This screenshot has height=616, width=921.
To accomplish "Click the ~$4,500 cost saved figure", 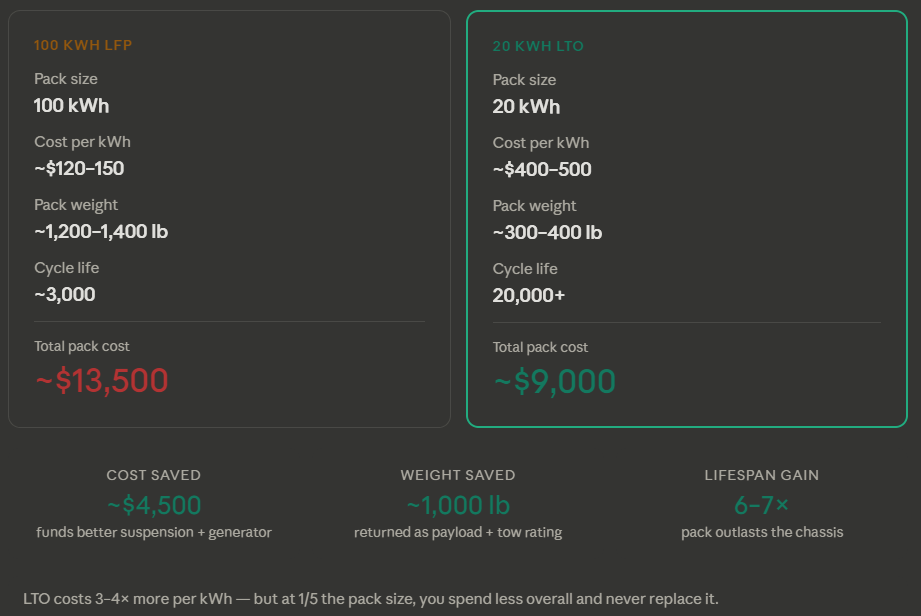I will (x=153, y=504).
